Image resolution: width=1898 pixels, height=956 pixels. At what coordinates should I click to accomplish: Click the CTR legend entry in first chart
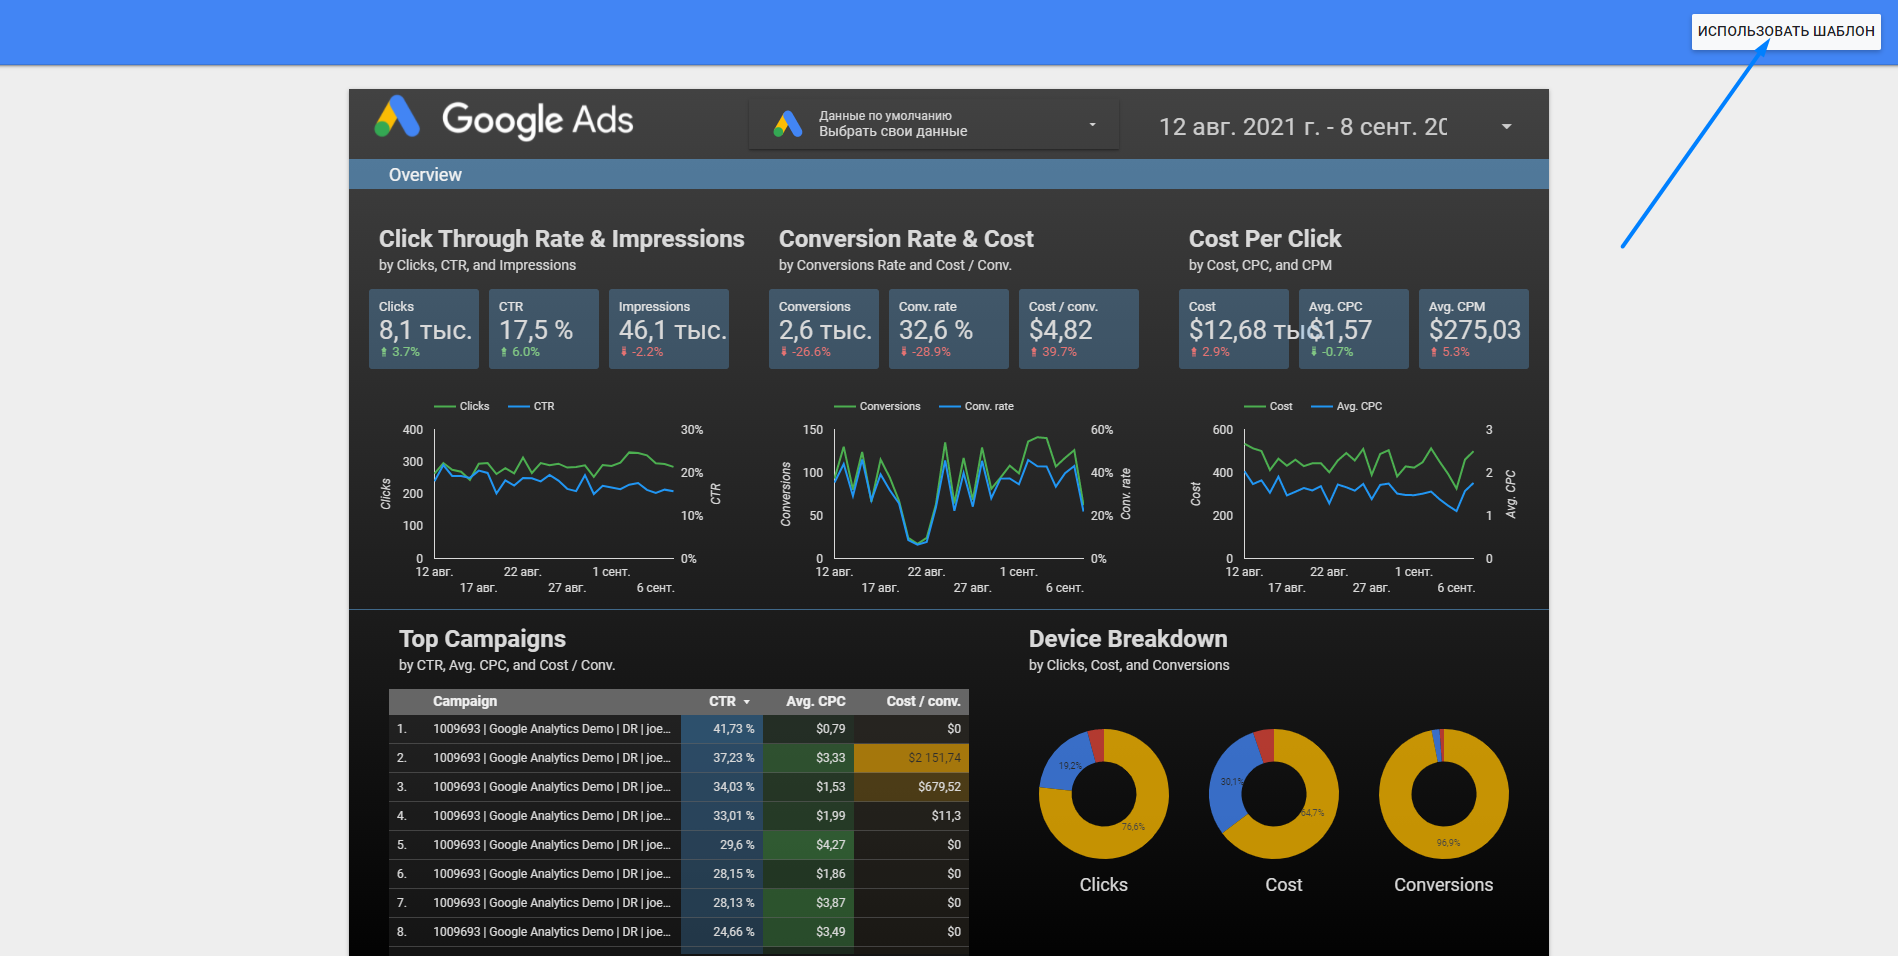coord(532,406)
